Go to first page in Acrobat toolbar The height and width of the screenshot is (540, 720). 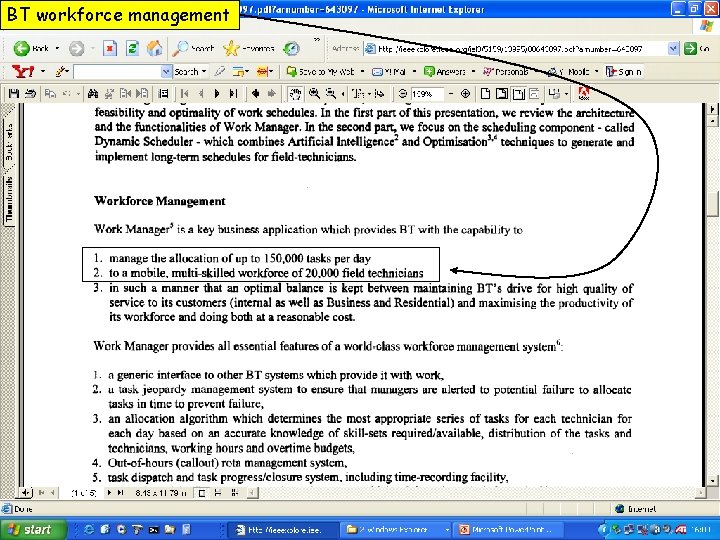pos(184,94)
